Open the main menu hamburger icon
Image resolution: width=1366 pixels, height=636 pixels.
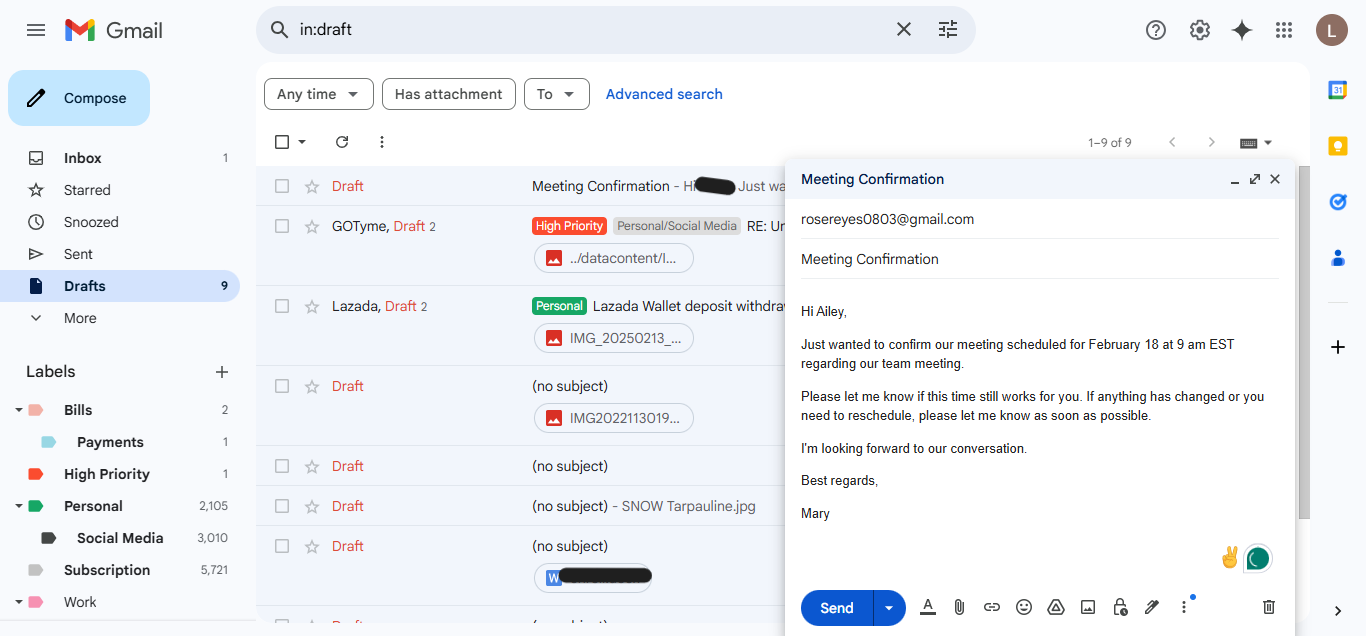(x=36, y=30)
